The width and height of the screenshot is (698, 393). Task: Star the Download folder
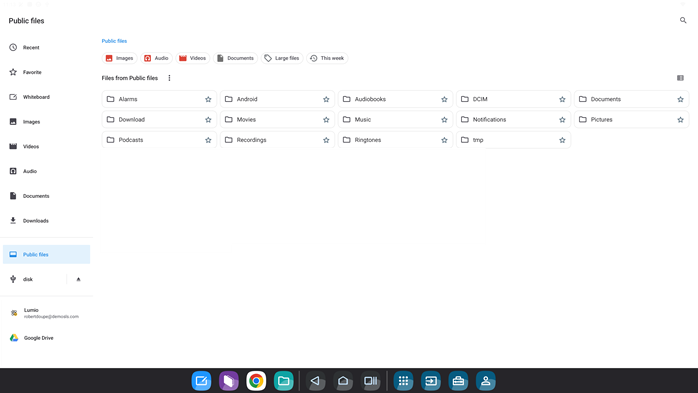[x=208, y=120]
